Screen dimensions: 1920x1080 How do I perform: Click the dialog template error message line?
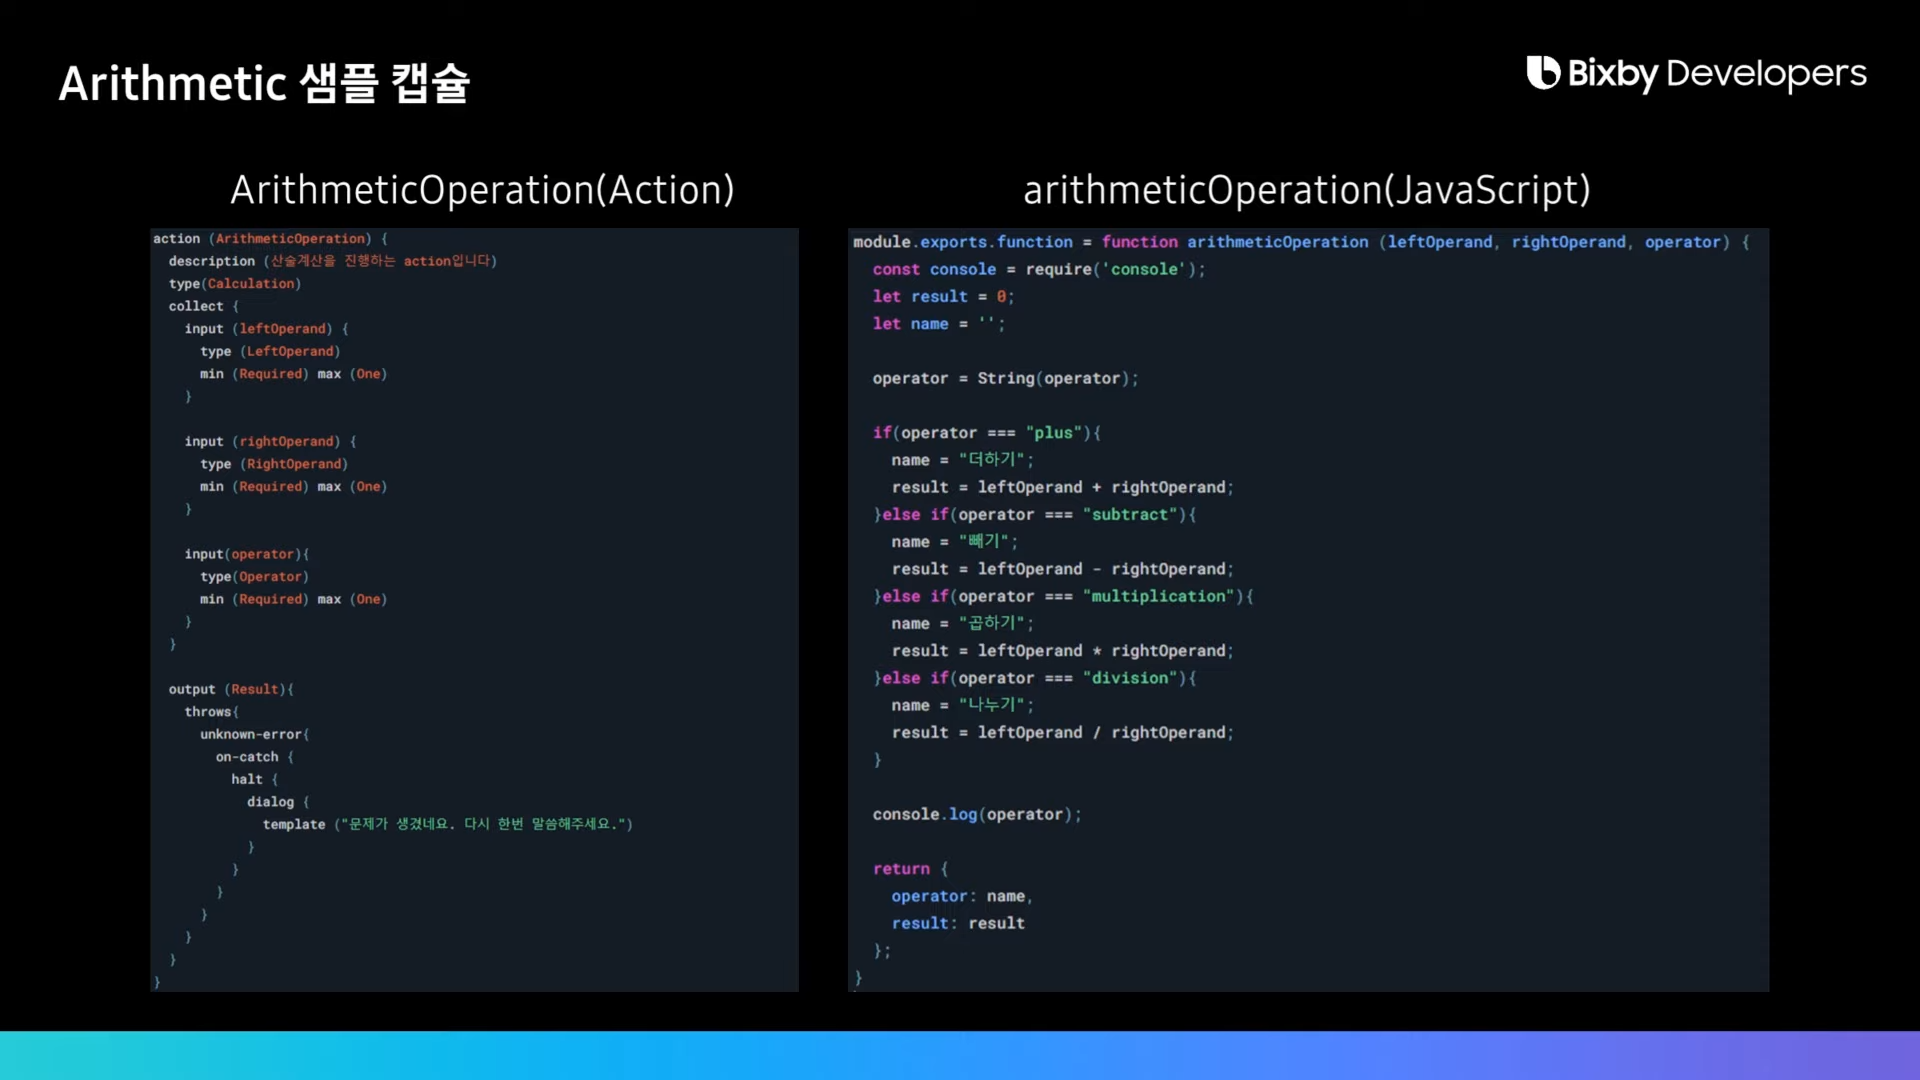pyautogui.click(x=447, y=825)
